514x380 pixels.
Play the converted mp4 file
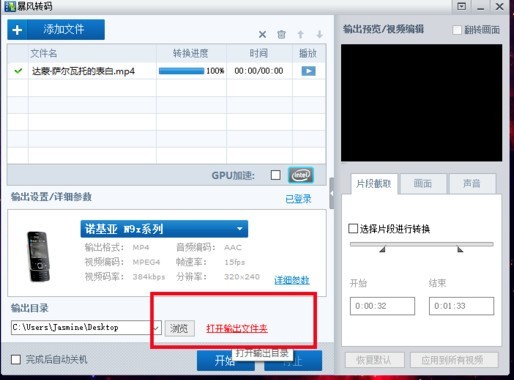pyautogui.click(x=308, y=71)
